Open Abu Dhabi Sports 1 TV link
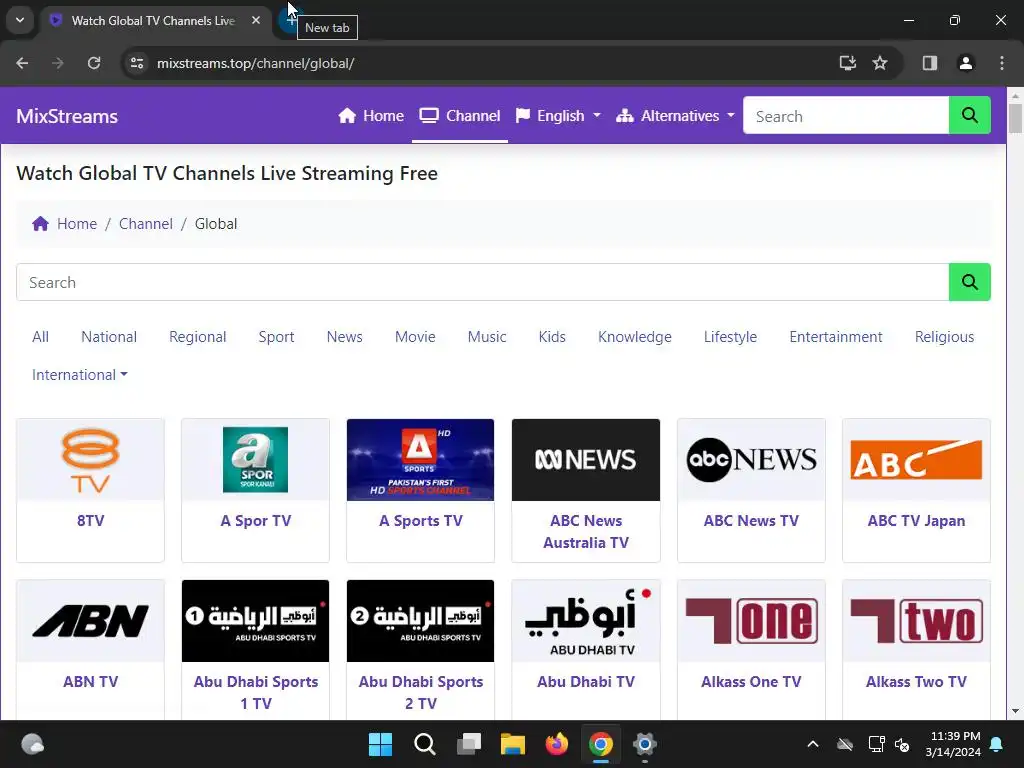 (255, 692)
